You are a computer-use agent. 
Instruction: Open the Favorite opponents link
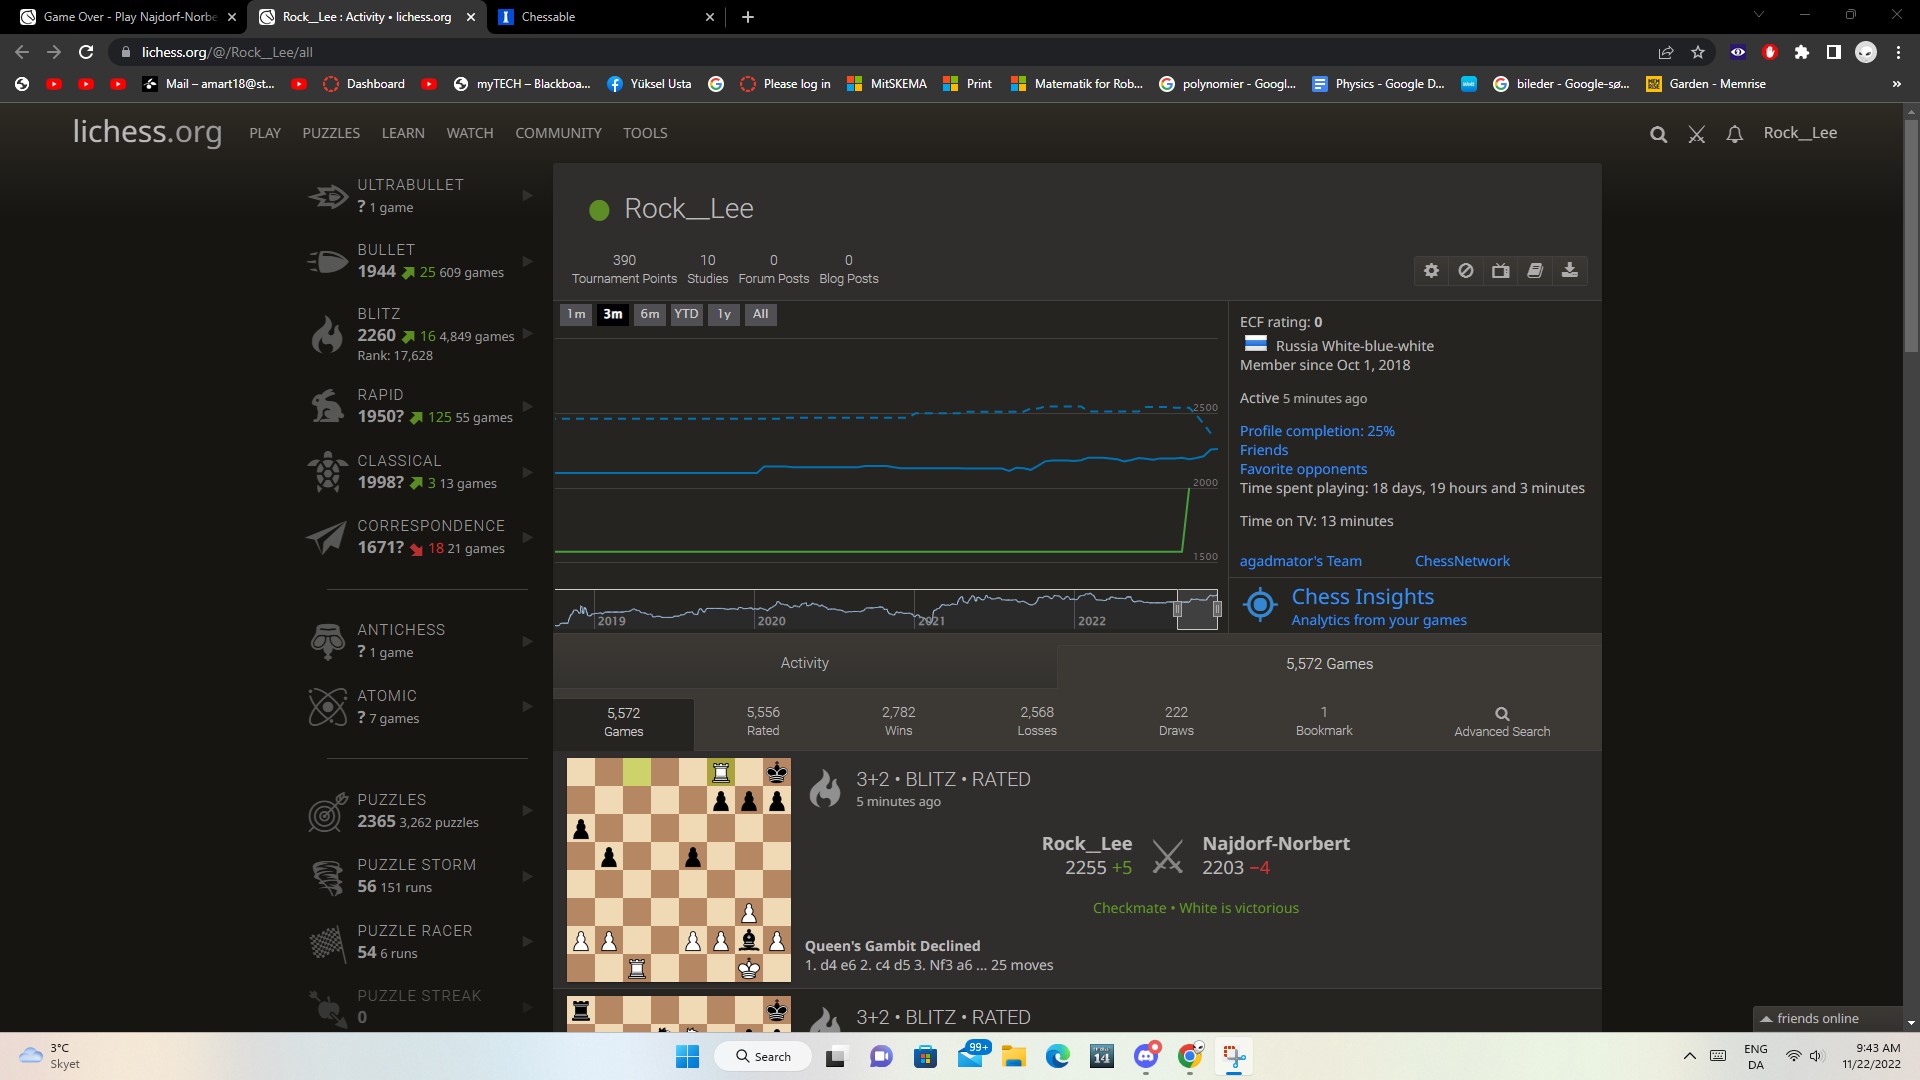tap(1303, 468)
